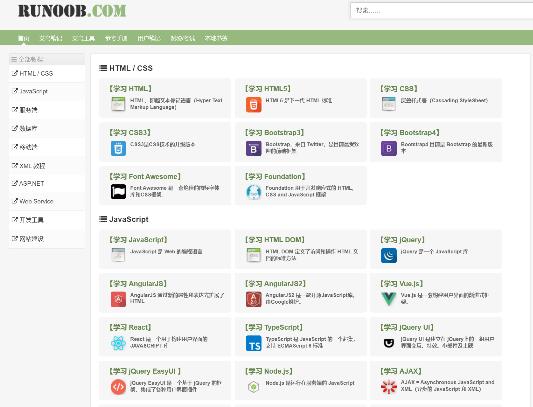Viewport: 533px width, 407px height.
Task: Click the Bootstrap3 purple B icon
Action: click(254, 148)
